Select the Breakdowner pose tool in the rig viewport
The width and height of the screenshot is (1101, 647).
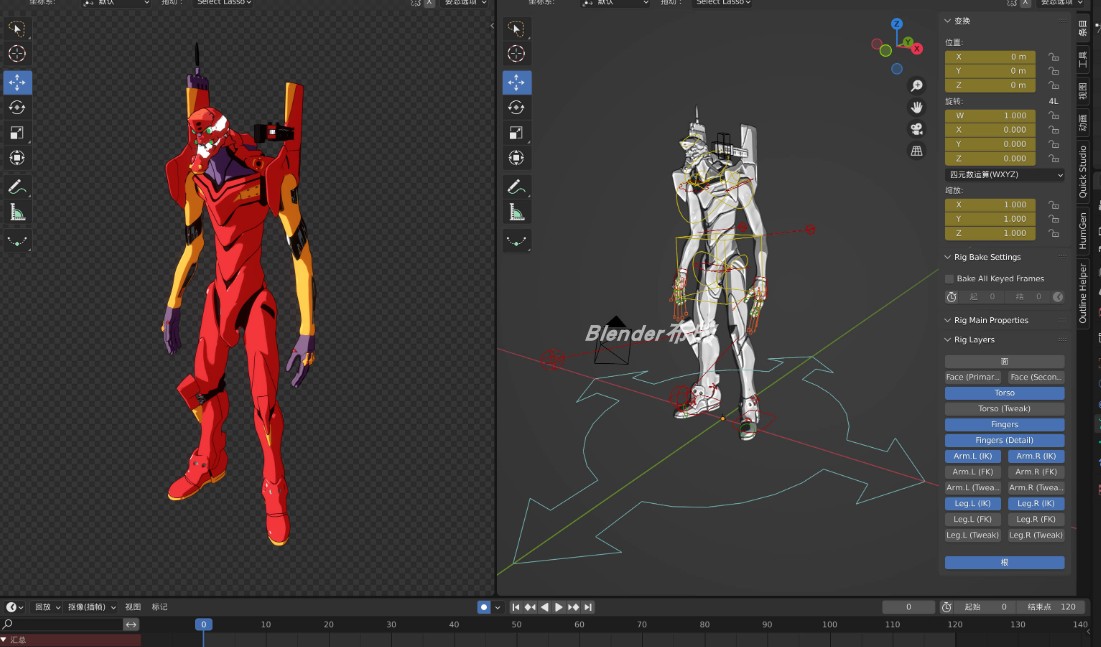coord(517,241)
